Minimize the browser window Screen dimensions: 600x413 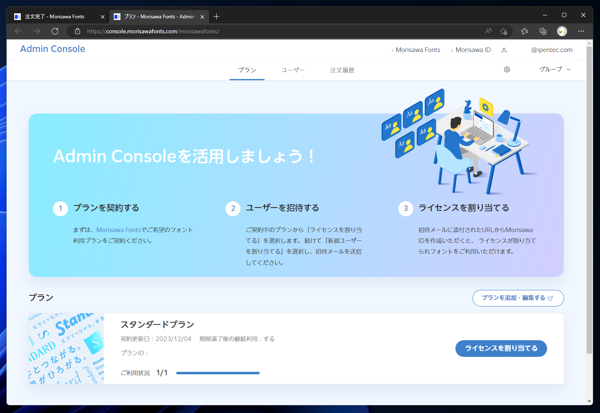(545, 15)
